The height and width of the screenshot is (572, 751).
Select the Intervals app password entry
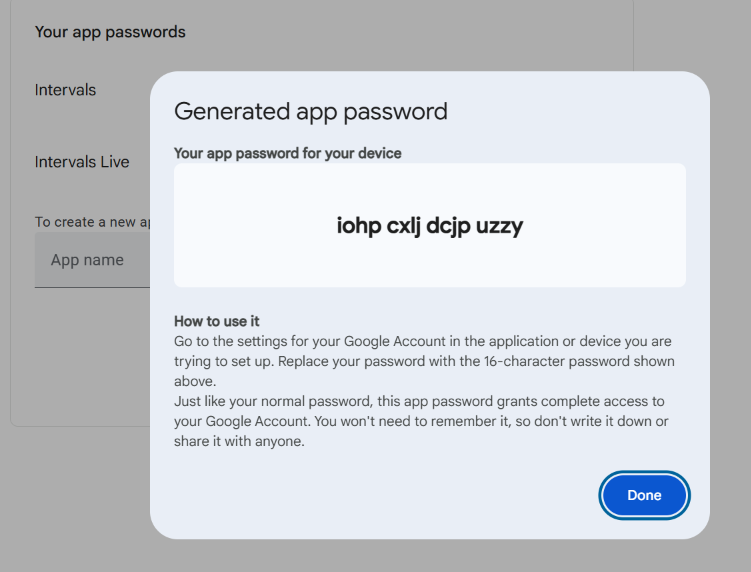pyautogui.click(x=66, y=90)
